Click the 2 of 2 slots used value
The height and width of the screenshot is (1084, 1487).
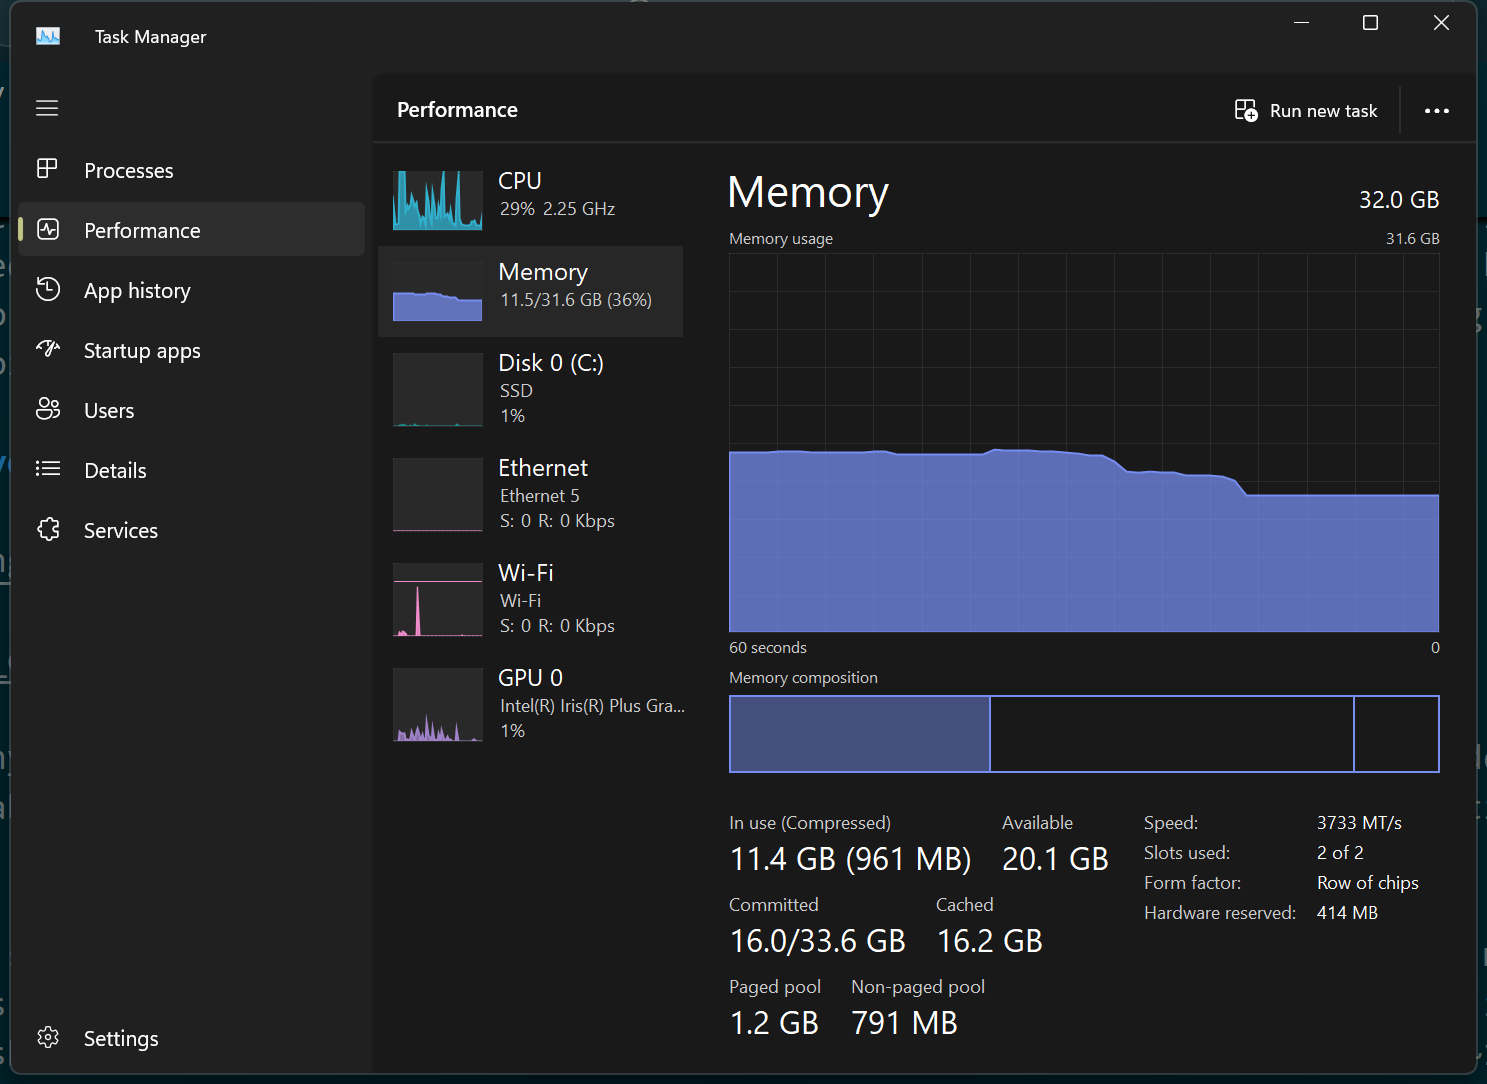[x=1340, y=853]
